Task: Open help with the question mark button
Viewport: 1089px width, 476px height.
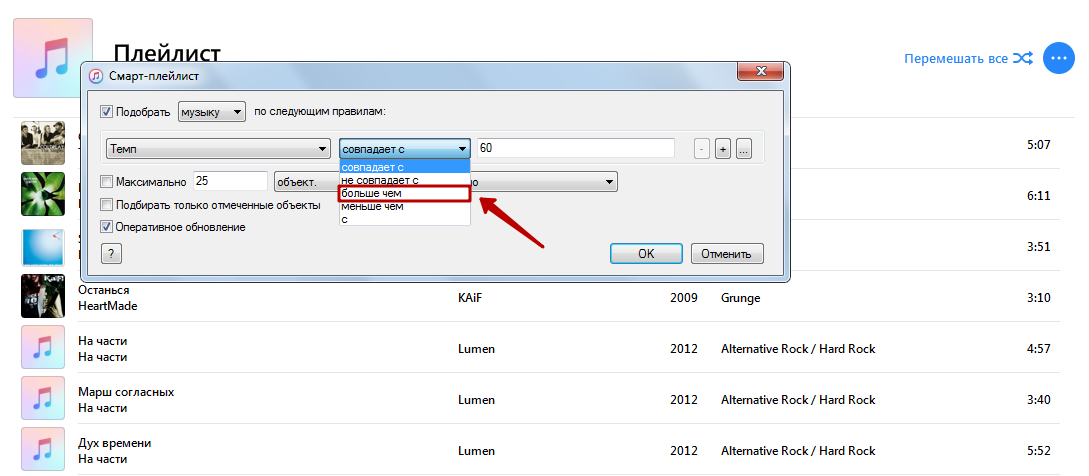Action: 111,254
